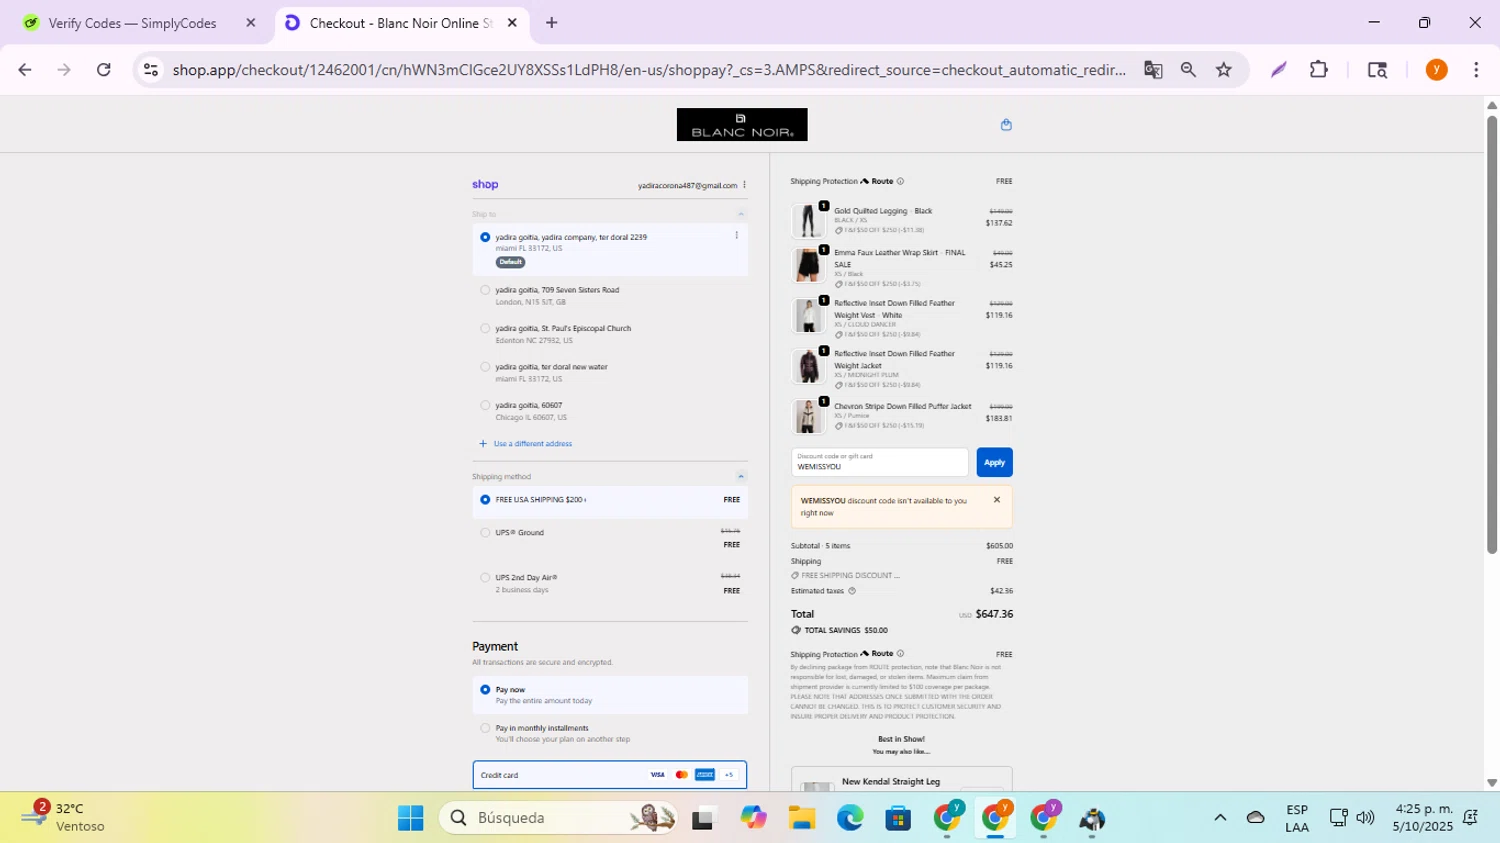The image size is (1500, 843).
Task: Open a new browser tab
Action: point(551,23)
